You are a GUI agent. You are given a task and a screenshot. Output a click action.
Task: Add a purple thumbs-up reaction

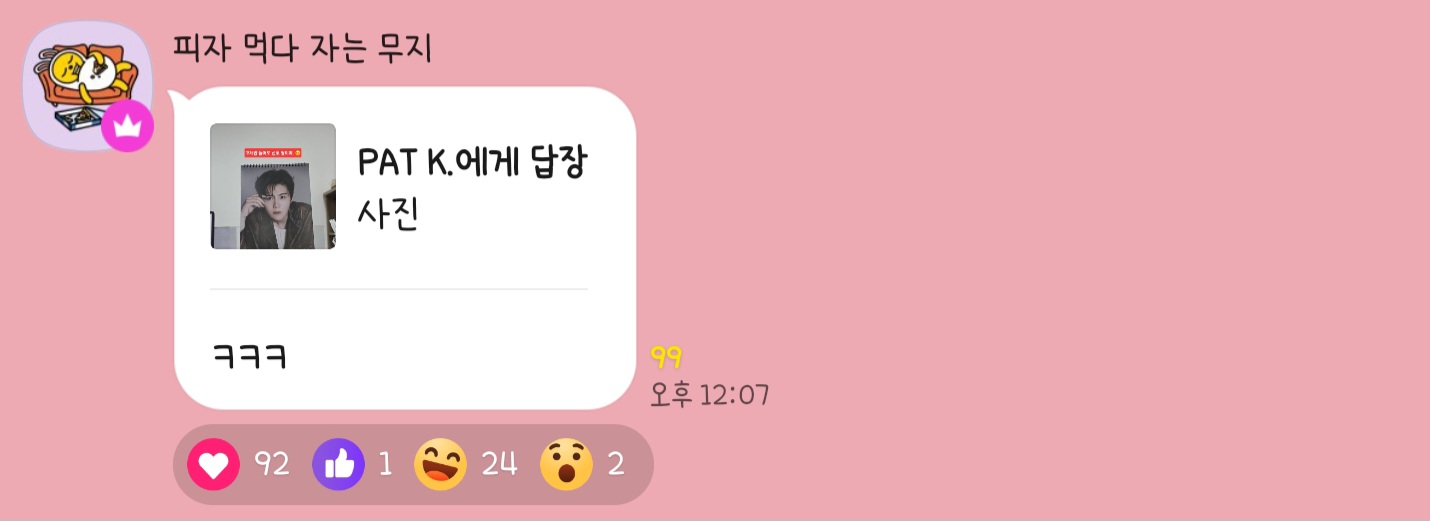tap(339, 464)
